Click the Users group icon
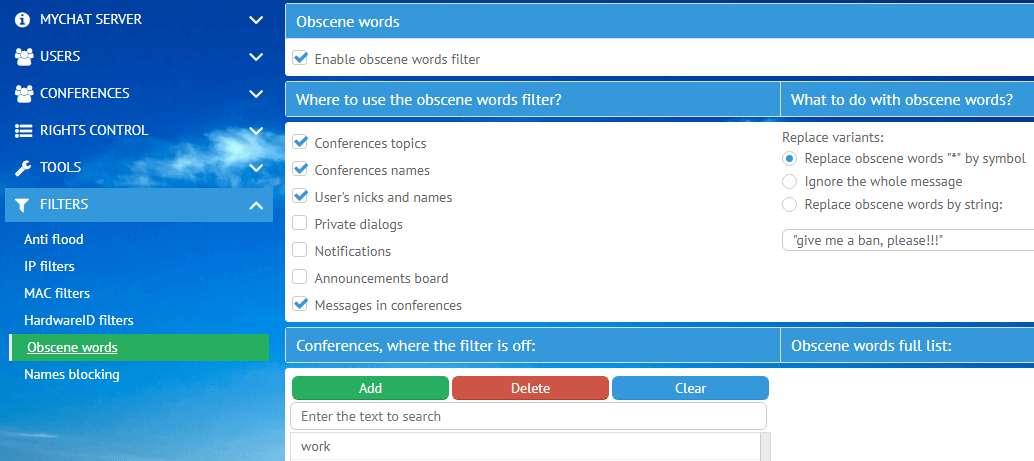This screenshot has width=1034, height=461. [23, 56]
